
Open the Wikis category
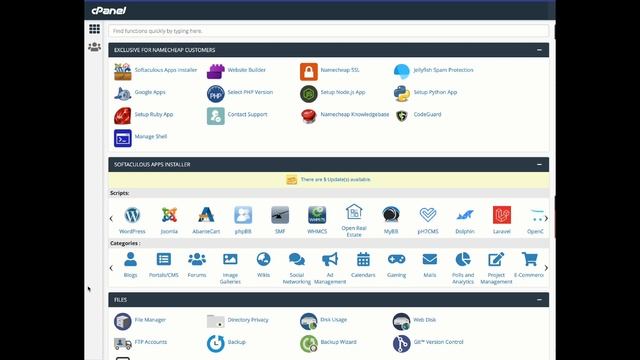pyautogui.click(x=263, y=264)
